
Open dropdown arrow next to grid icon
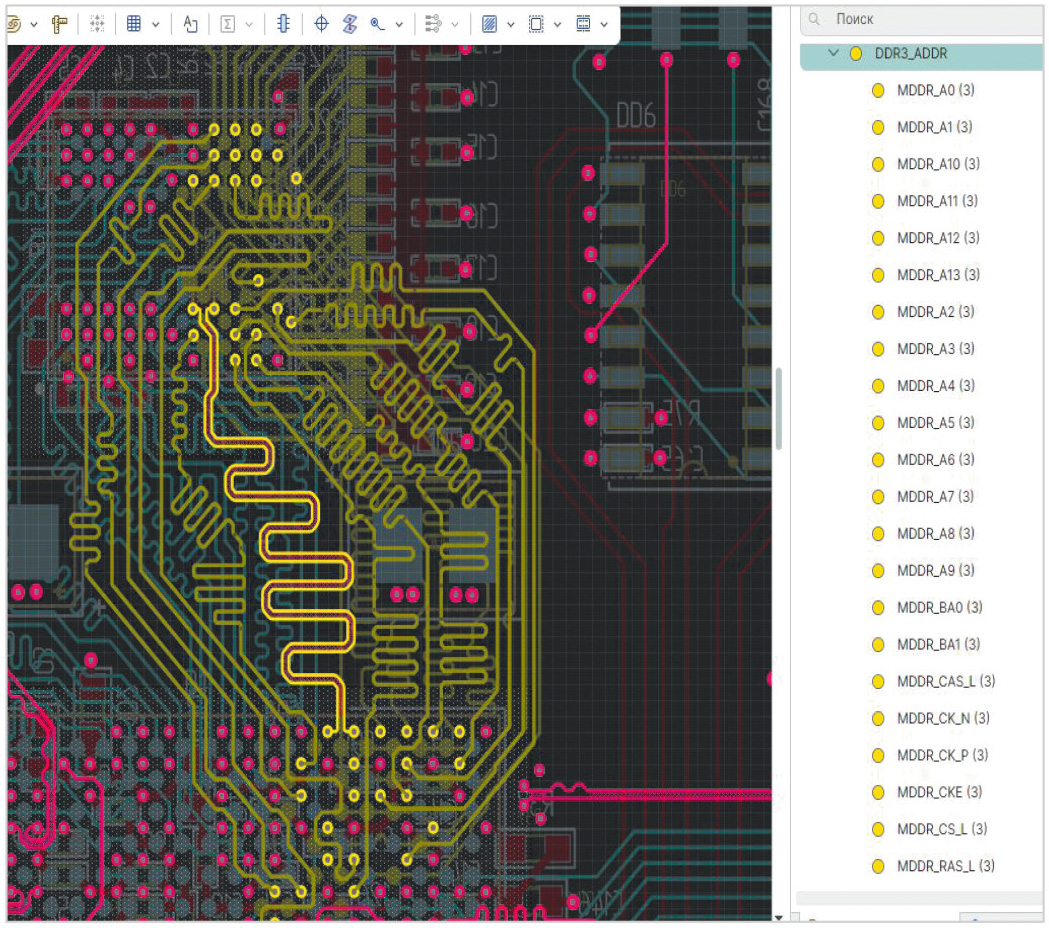[x=156, y=24]
